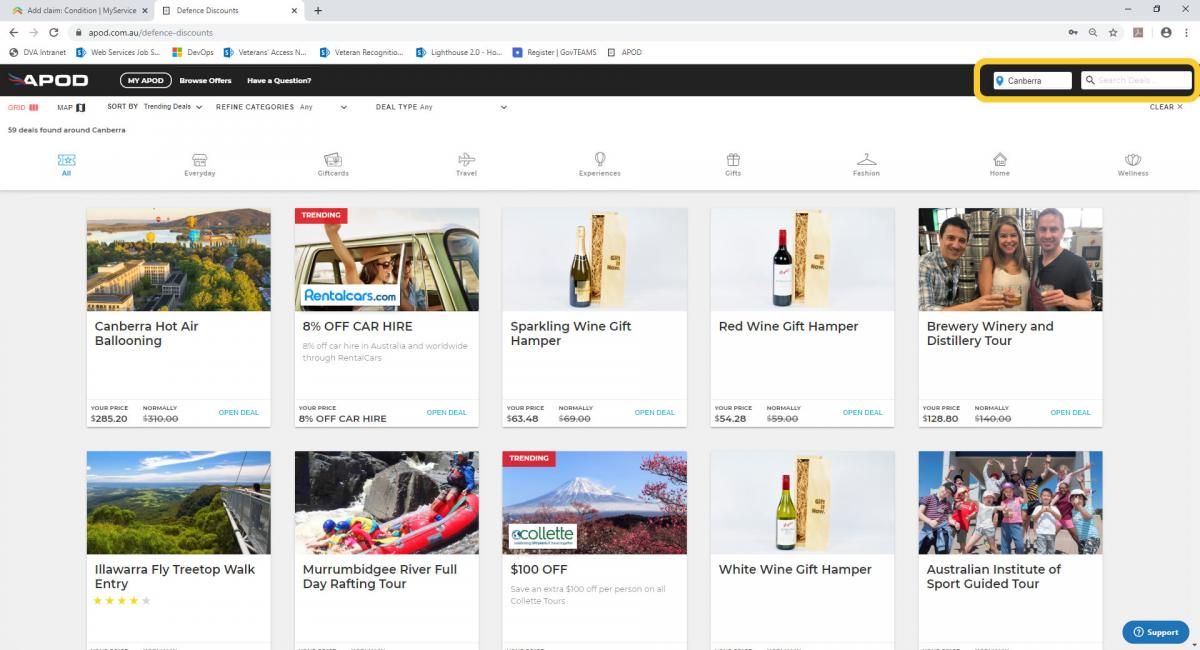Open APOD bookmark
The image size is (1200, 650).
point(625,52)
